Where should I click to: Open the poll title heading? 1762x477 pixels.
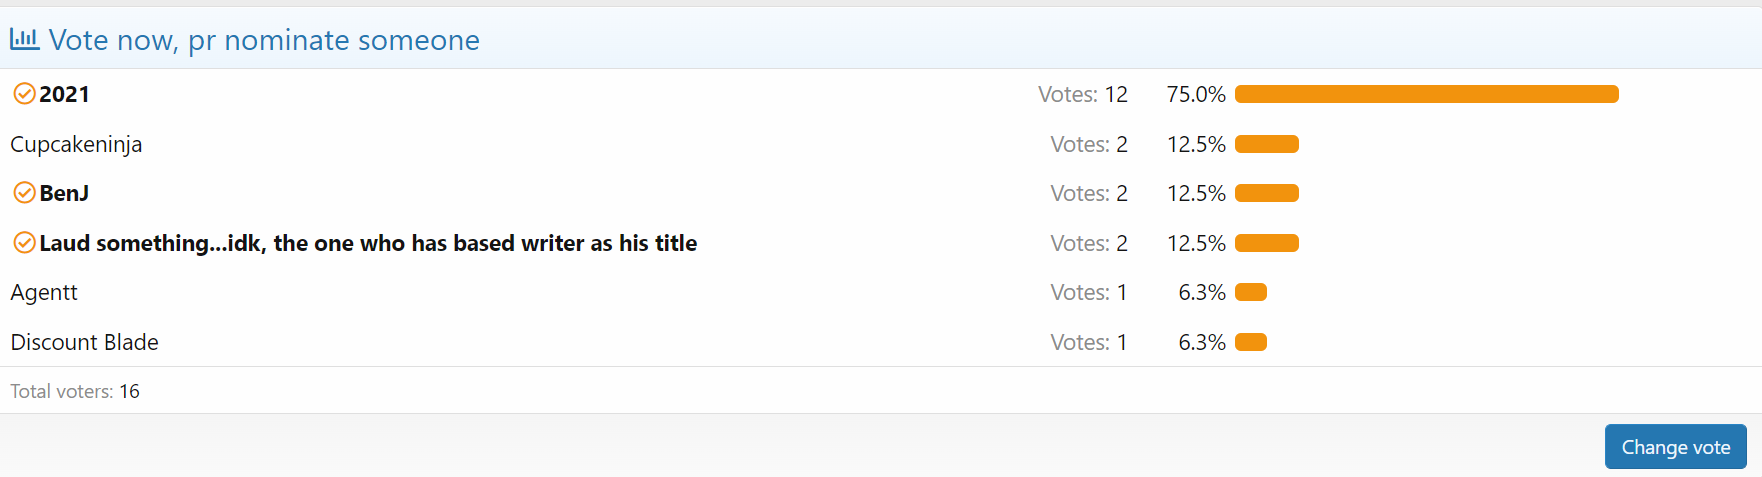(x=264, y=40)
